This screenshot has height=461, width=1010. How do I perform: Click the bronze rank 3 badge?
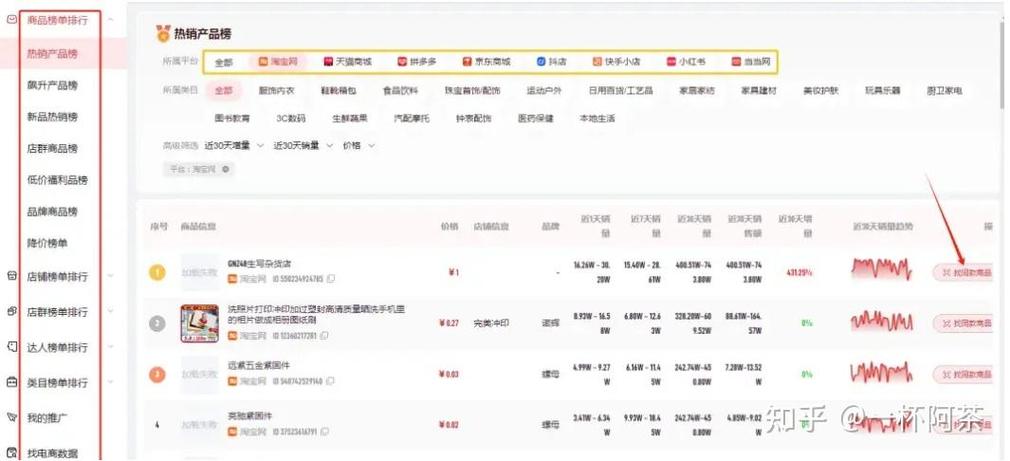(x=157, y=374)
